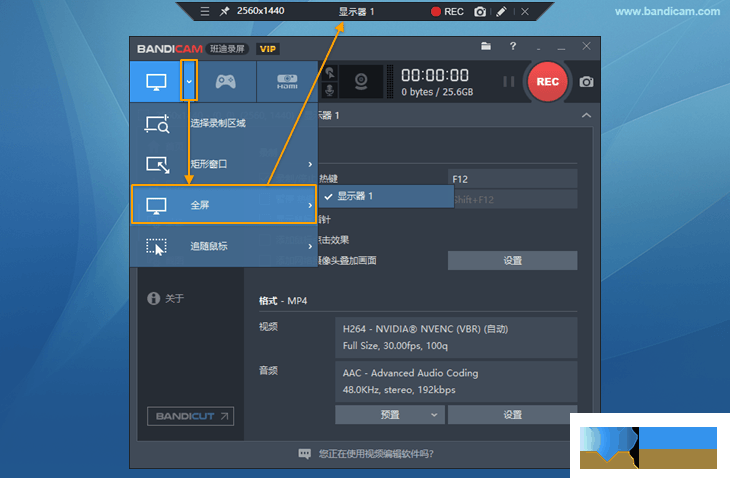Open help with the question mark icon
This screenshot has height=478, width=730.
tap(513, 46)
